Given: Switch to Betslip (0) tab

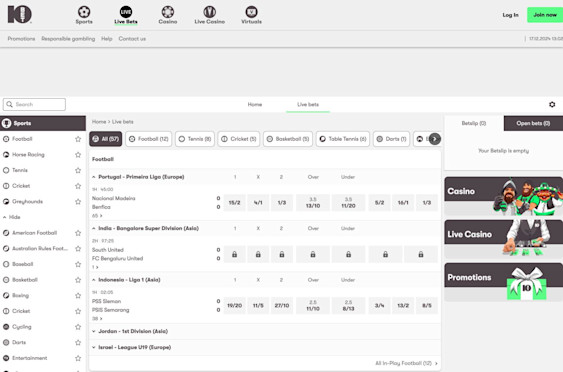Looking at the screenshot, I should click(x=474, y=123).
